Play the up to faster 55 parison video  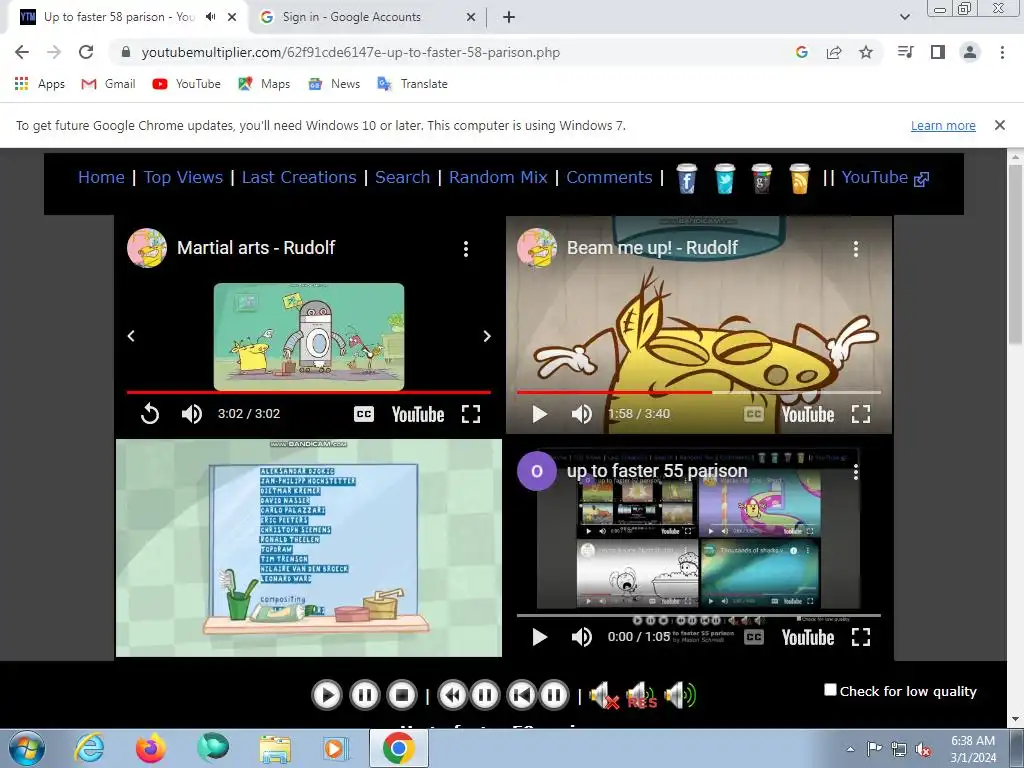click(x=539, y=637)
